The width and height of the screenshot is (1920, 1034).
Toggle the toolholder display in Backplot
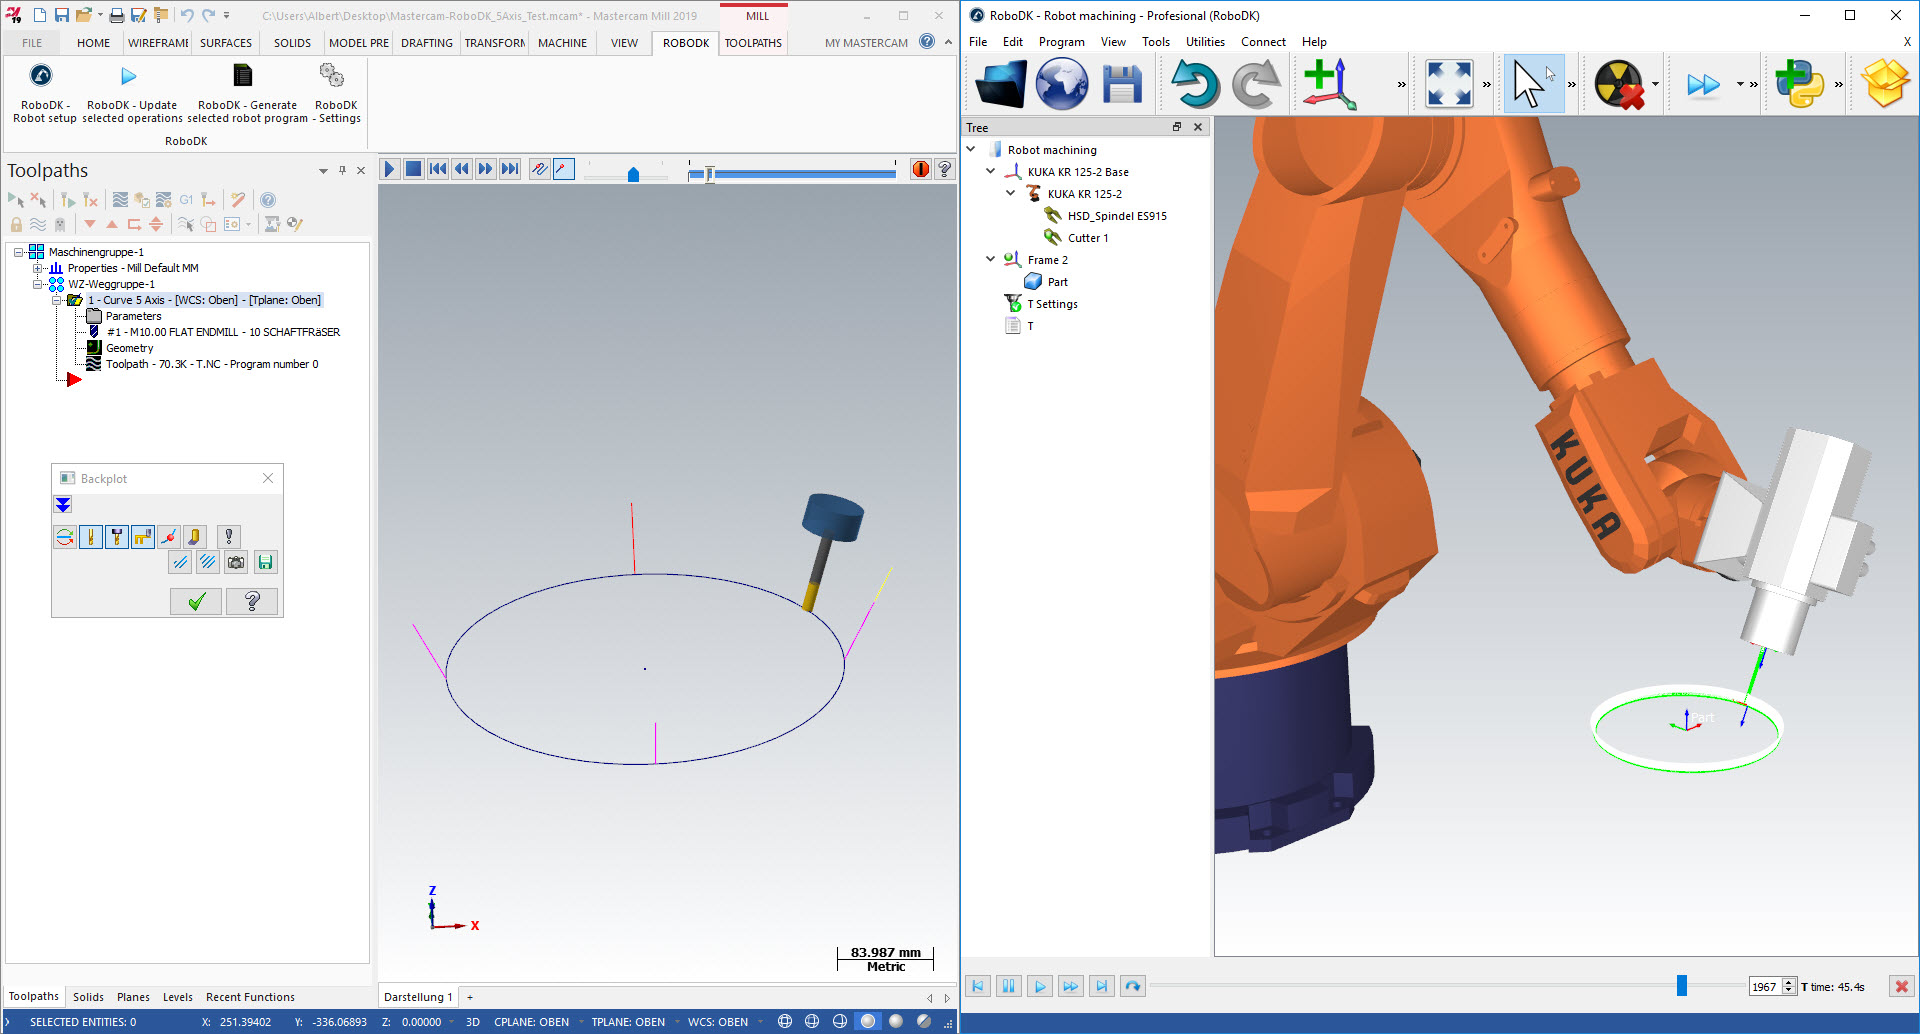point(117,538)
